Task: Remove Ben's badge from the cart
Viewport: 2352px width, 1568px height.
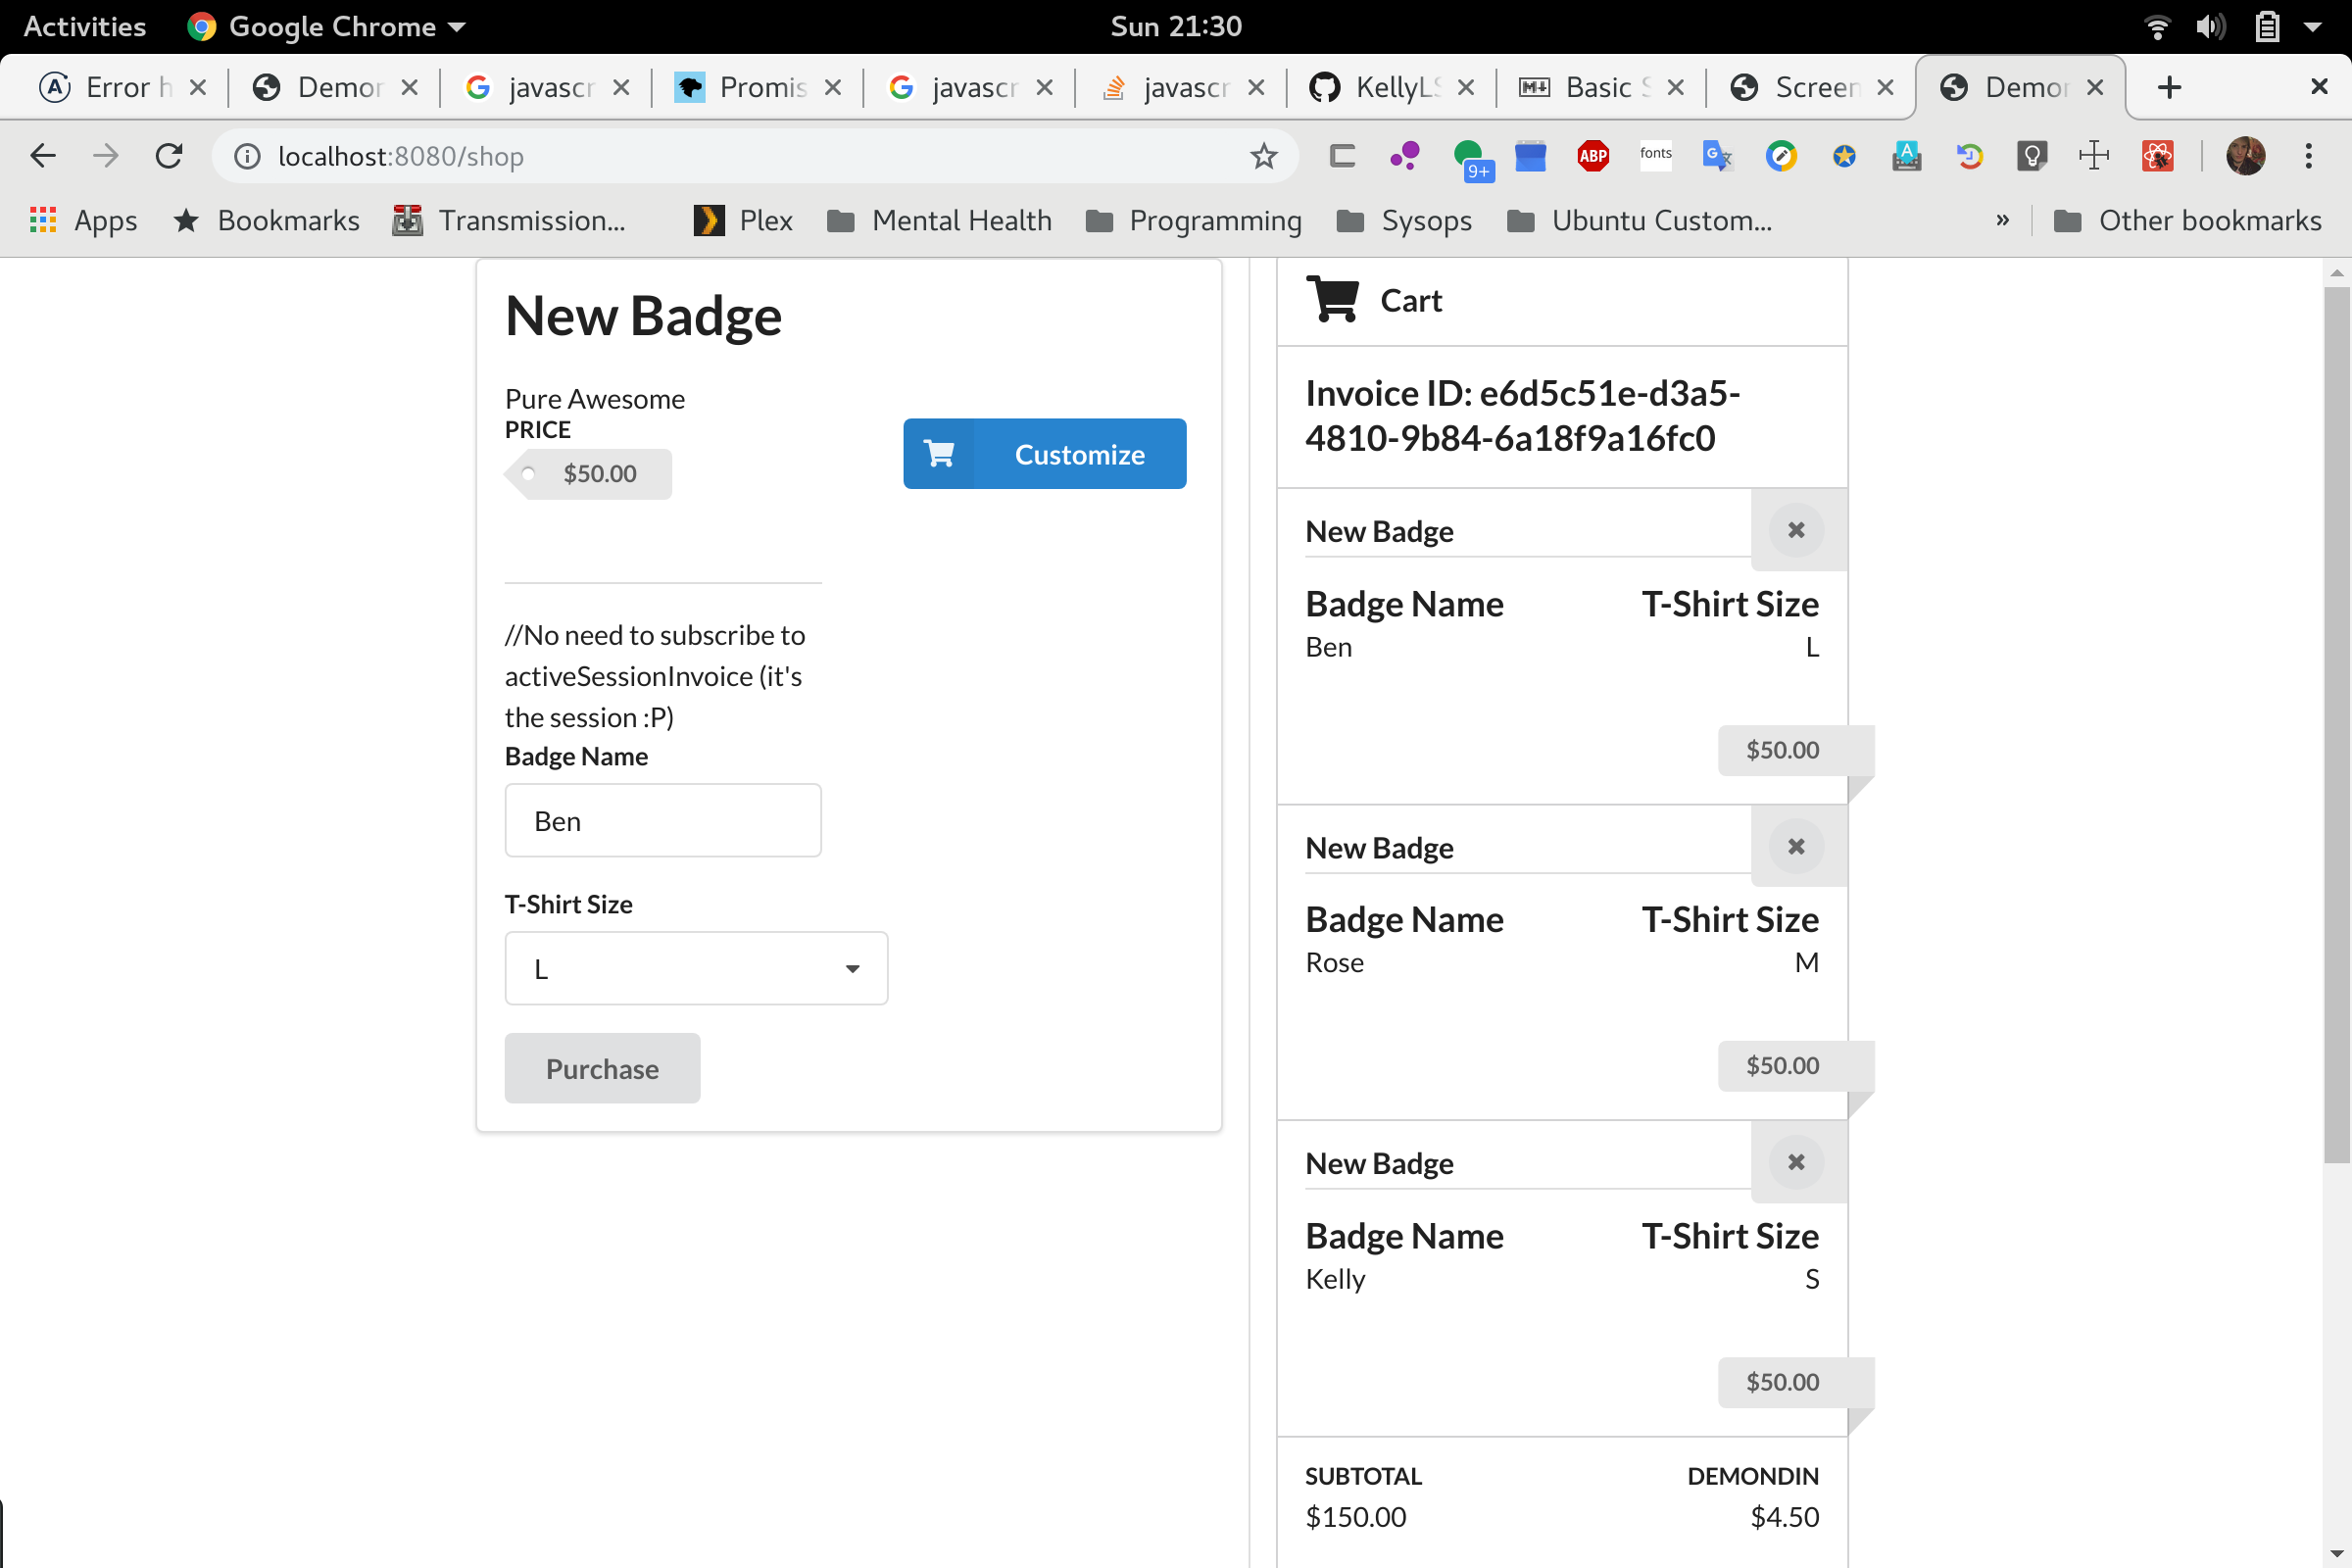Action: coord(1795,530)
